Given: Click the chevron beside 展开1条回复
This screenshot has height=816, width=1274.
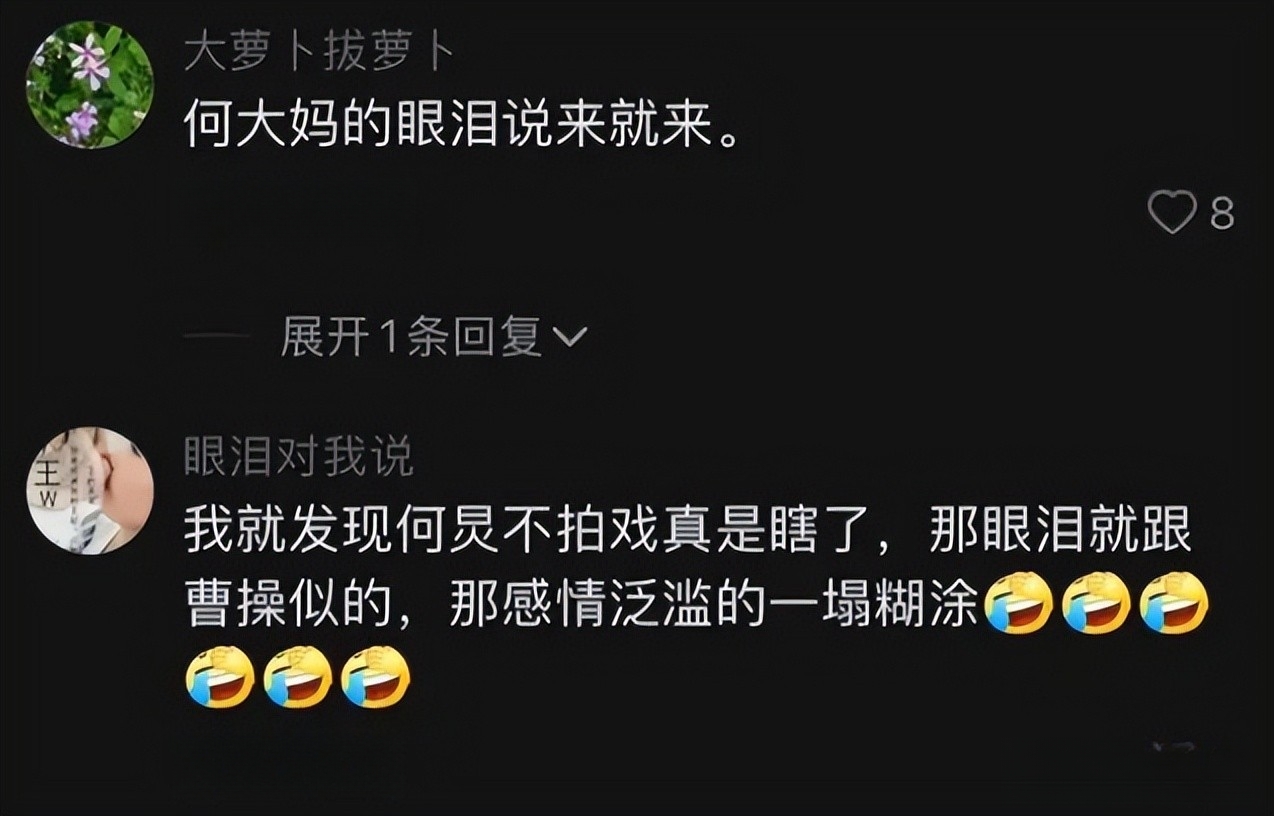Looking at the screenshot, I should [570, 339].
